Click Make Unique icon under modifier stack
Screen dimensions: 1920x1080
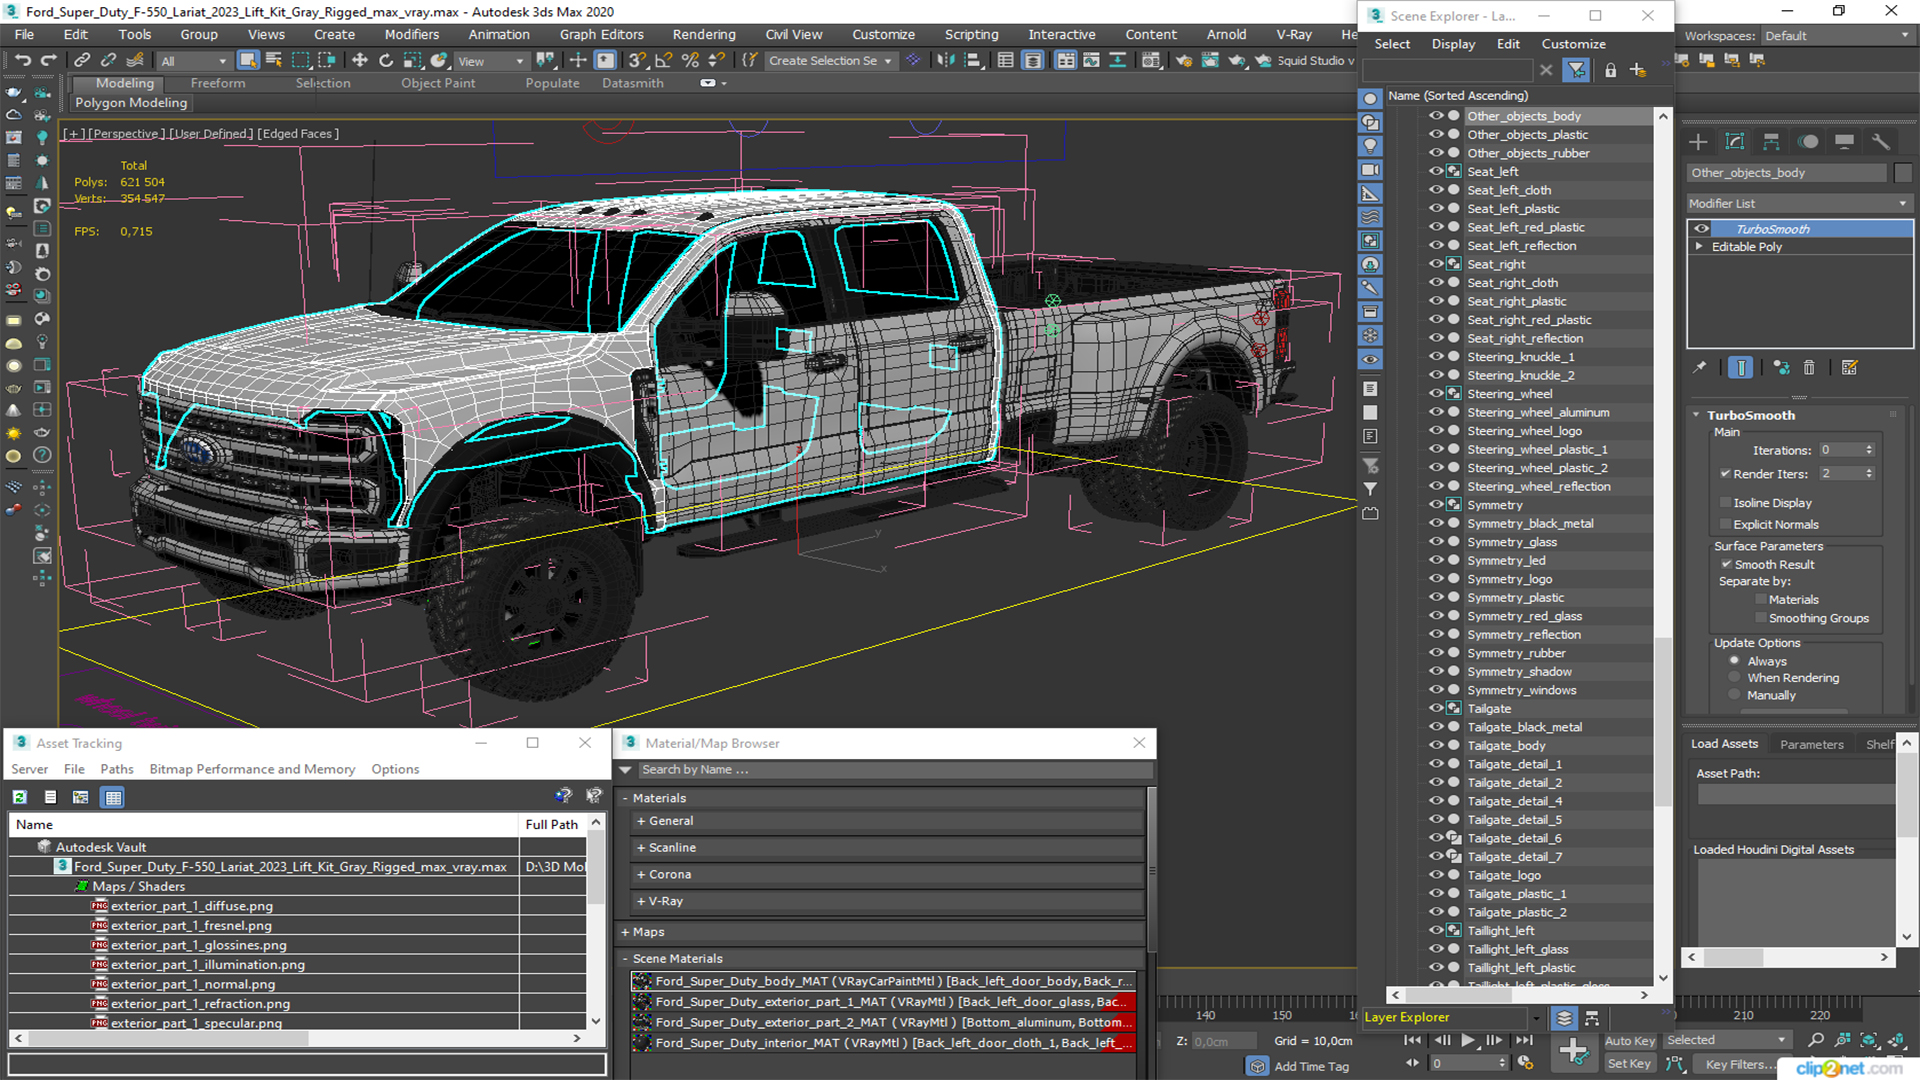(1781, 368)
